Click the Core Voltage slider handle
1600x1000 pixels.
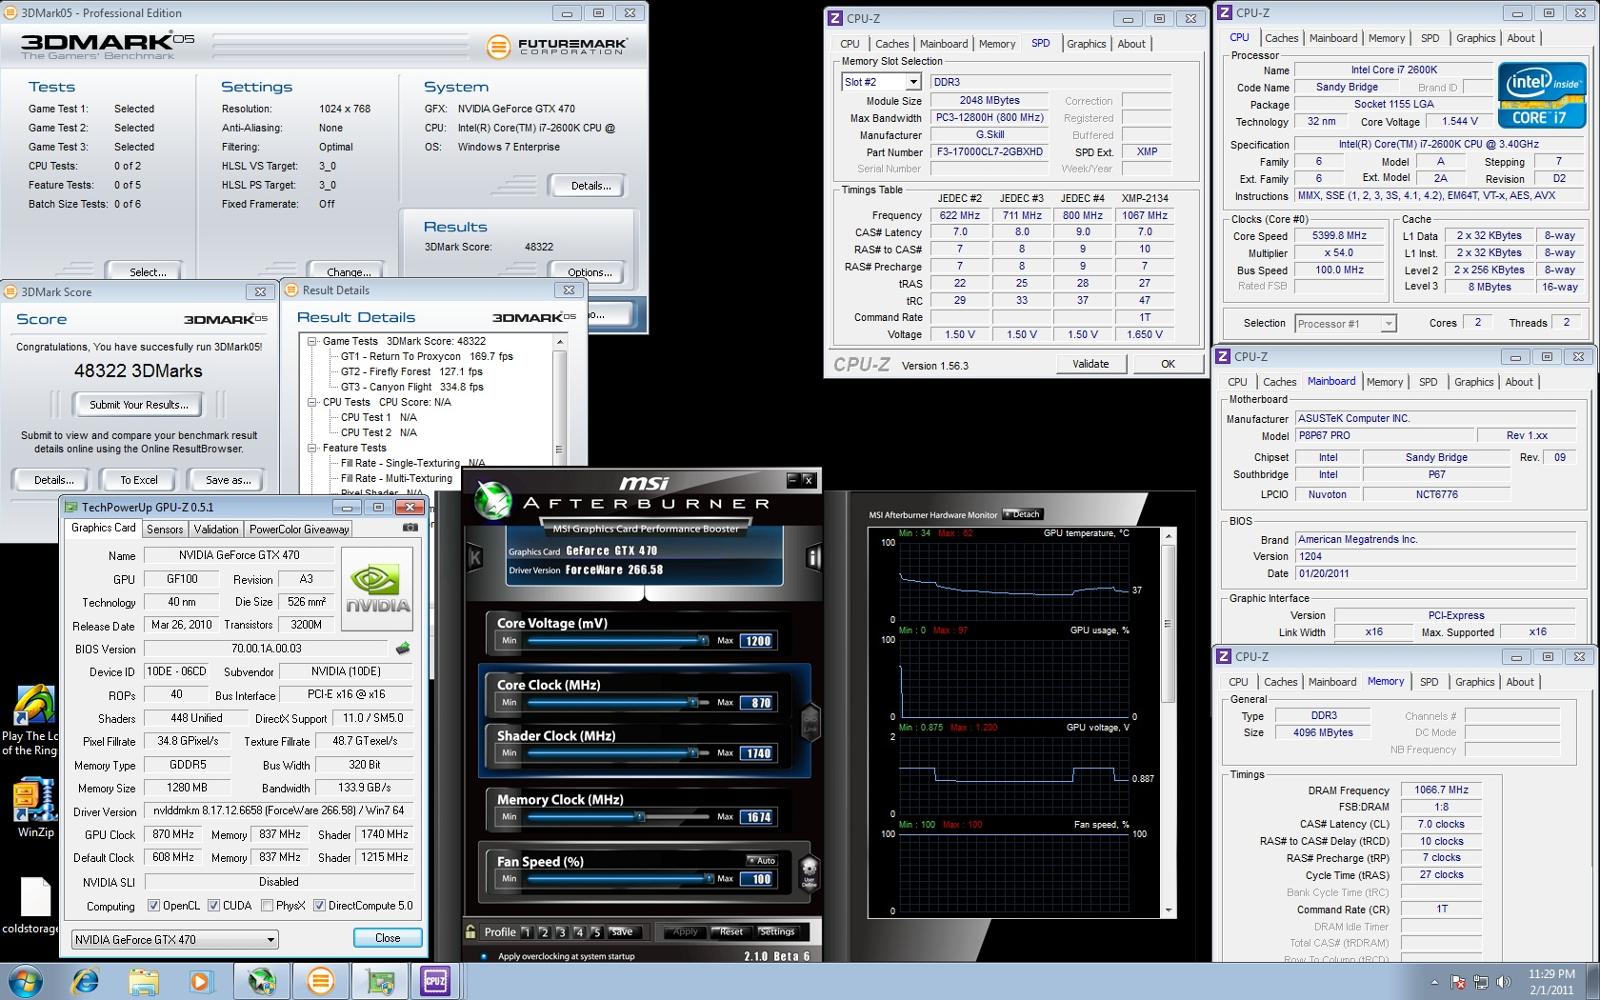(703, 640)
